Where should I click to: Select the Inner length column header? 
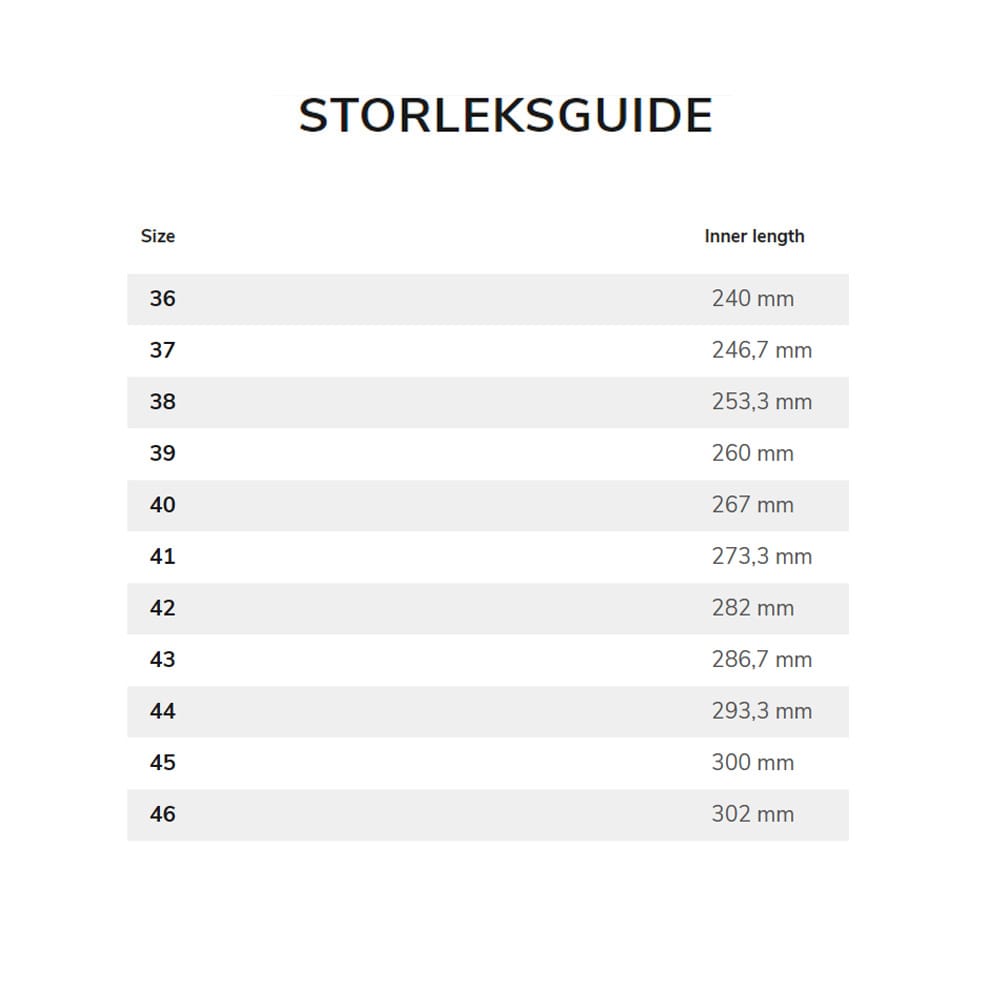pyautogui.click(x=754, y=237)
